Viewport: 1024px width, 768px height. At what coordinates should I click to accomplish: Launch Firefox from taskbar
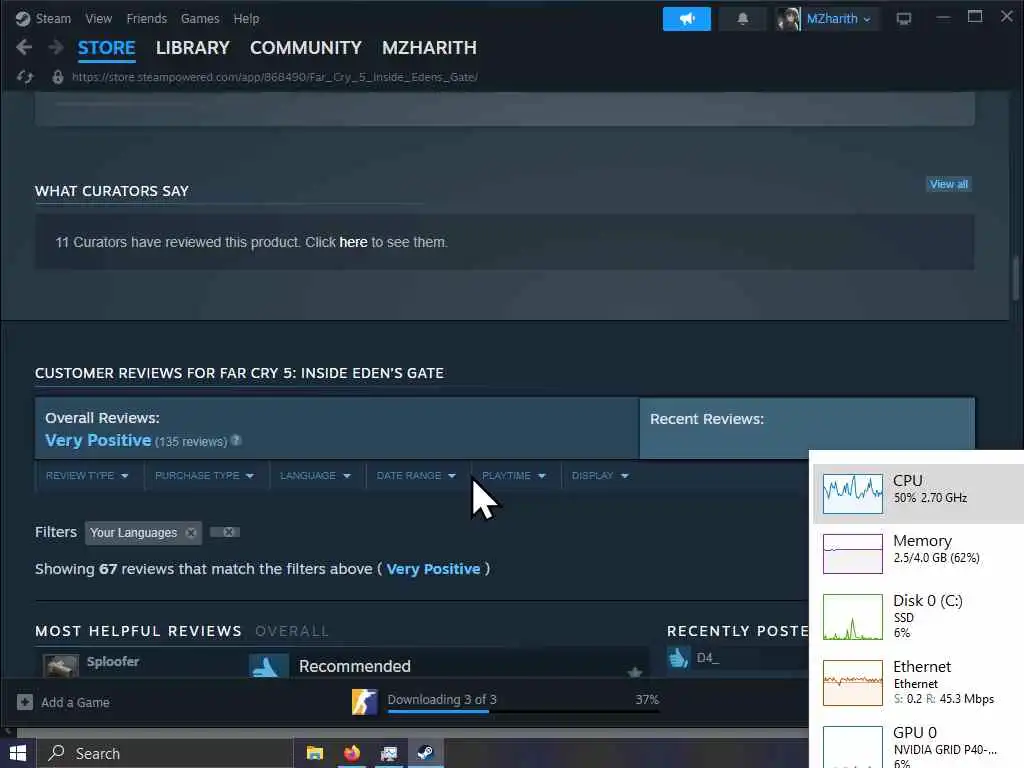point(352,754)
